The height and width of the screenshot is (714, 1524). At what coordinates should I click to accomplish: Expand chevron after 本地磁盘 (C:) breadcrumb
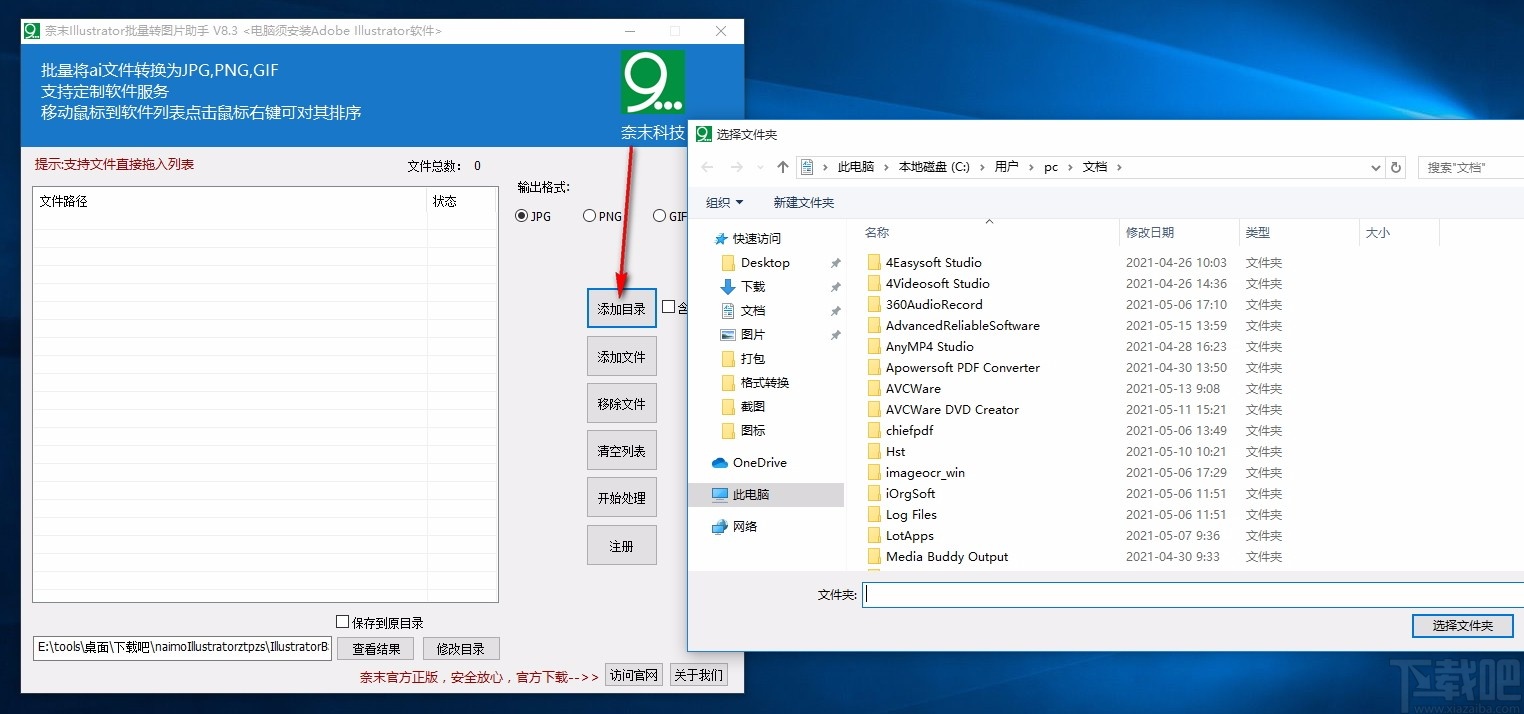click(x=982, y=167)
